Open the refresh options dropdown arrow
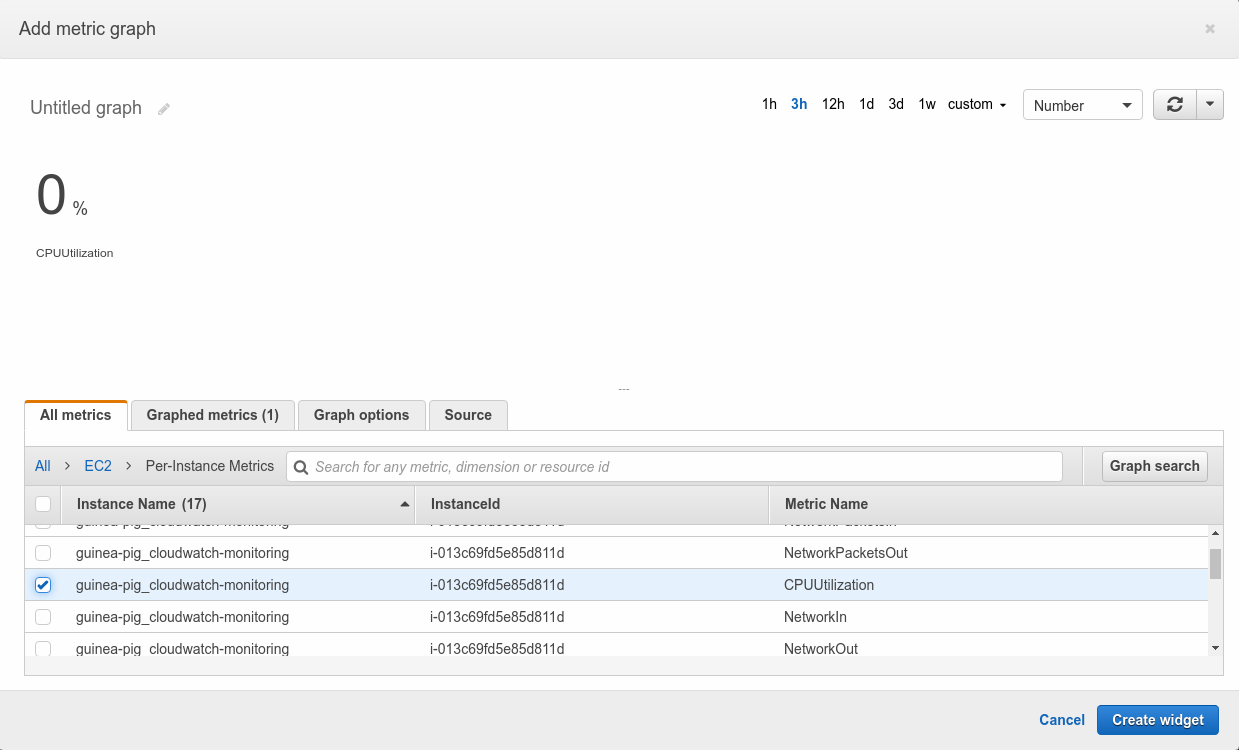The width and height of the screenshot is (1239, 750). (1210, 105)
